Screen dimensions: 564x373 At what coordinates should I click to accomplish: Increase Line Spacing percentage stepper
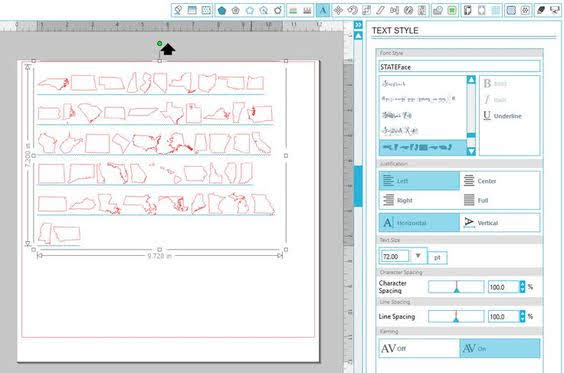click(522, 314)
